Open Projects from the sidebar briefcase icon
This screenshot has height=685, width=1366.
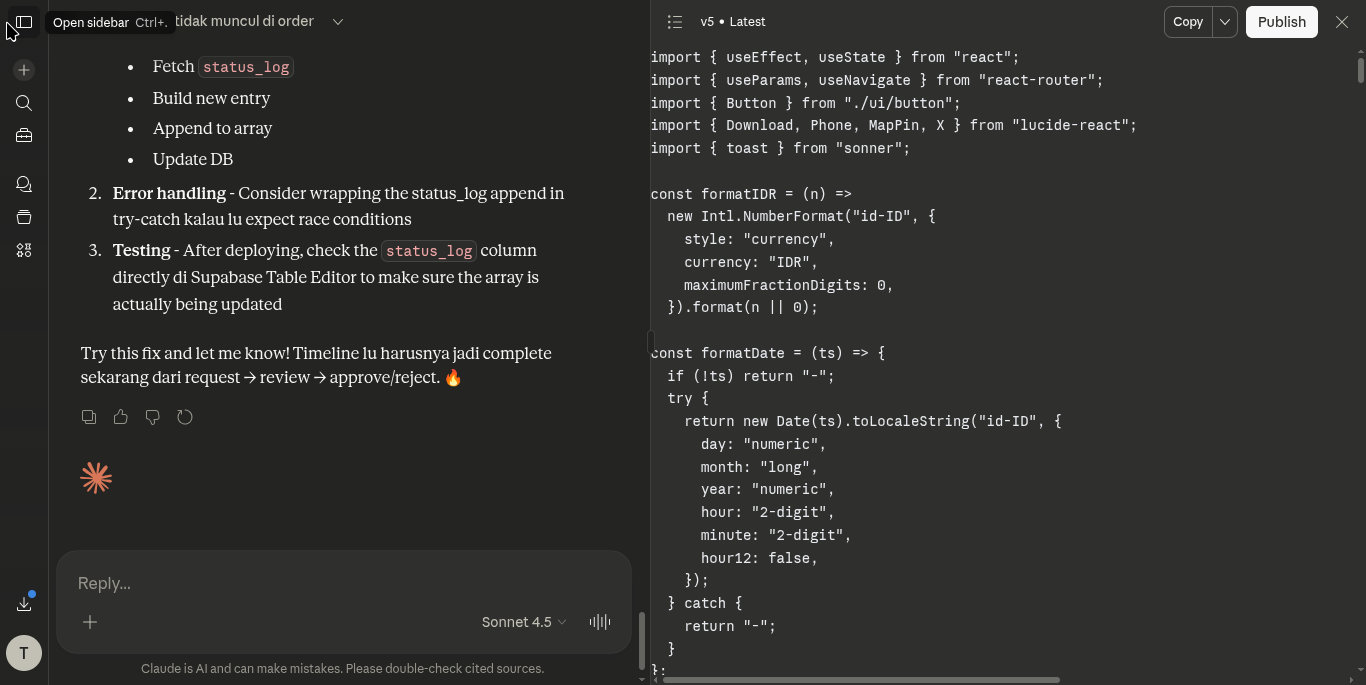point(23,135)
